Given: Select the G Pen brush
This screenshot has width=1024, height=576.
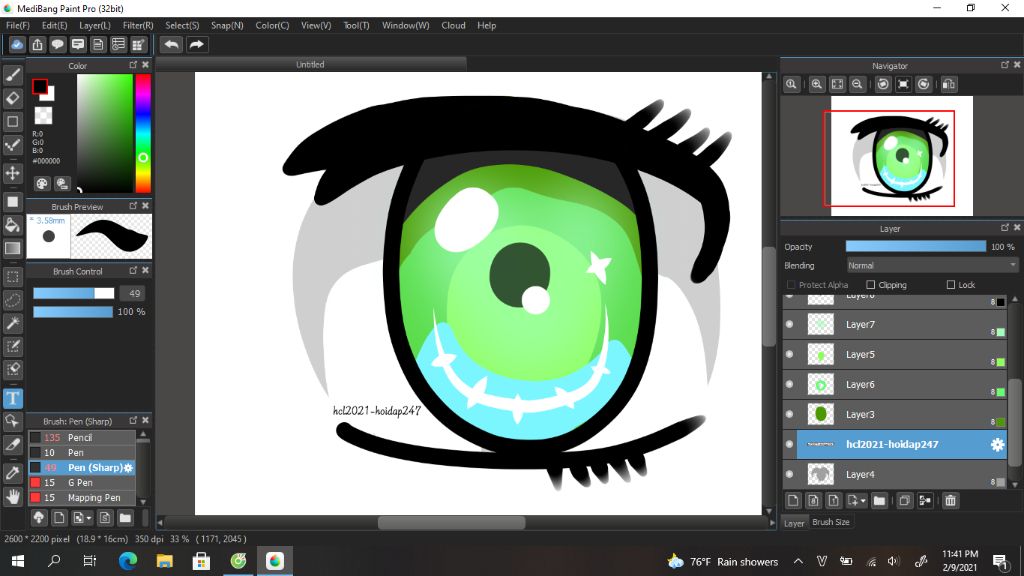Looking at the screenshot, I should 80,483.
